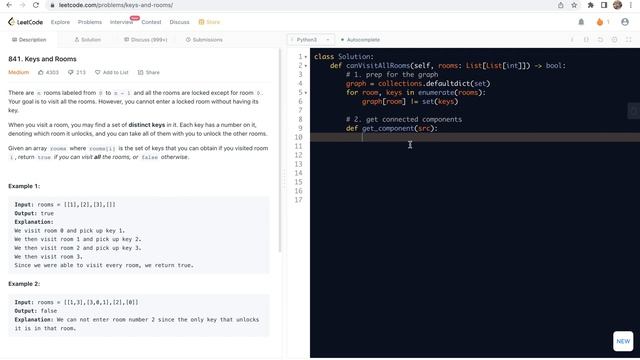Open the Python3 language dropdown
This screenshot has height=360, width=640.
(x=311, y=40)
